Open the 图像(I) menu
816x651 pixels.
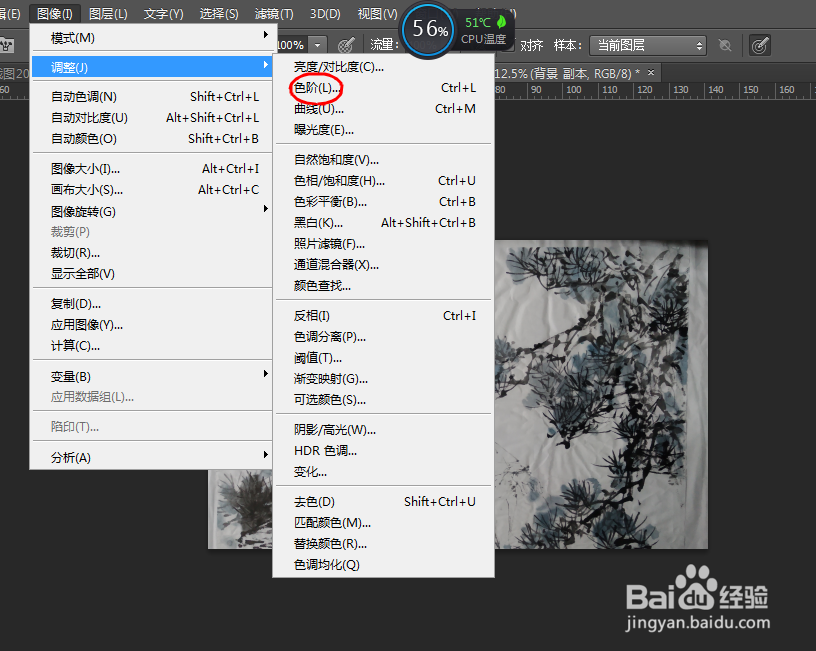[55, 14]
